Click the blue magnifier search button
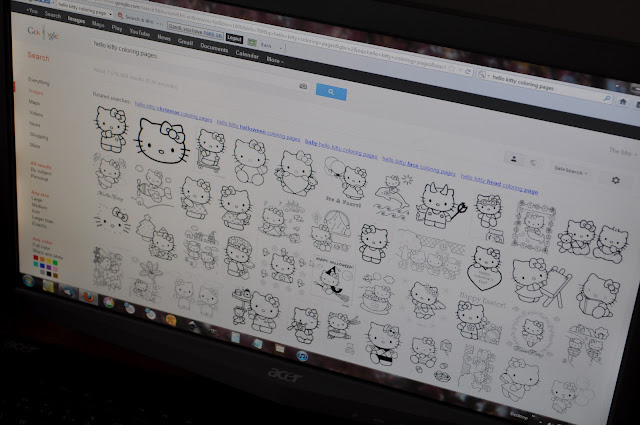The image size is (640, 425). tap(331, 92)
